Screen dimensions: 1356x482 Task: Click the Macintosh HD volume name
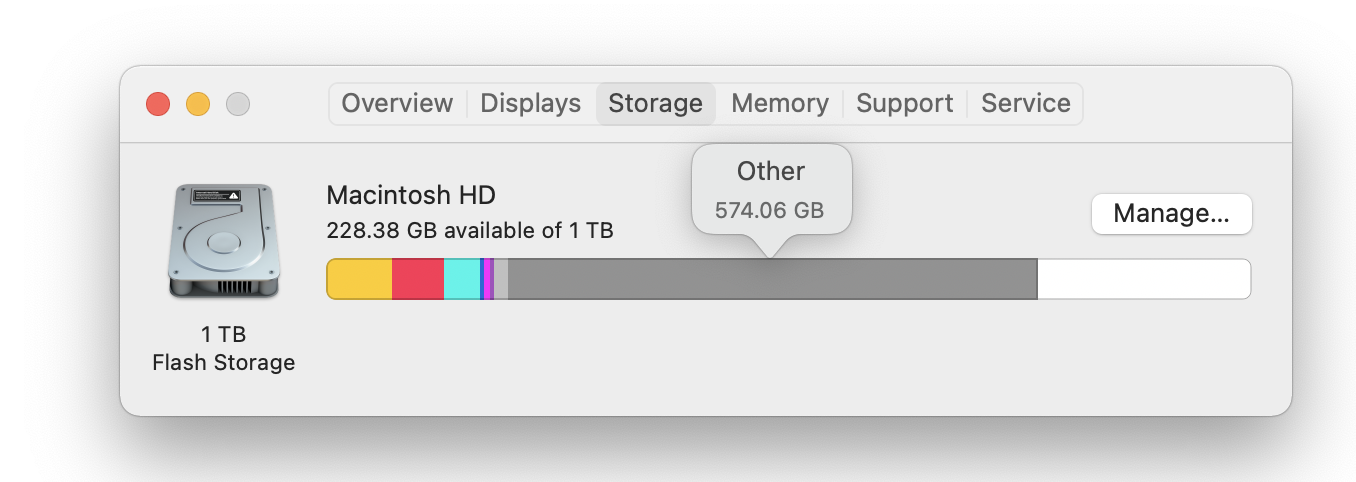click(x=411, y=195)
